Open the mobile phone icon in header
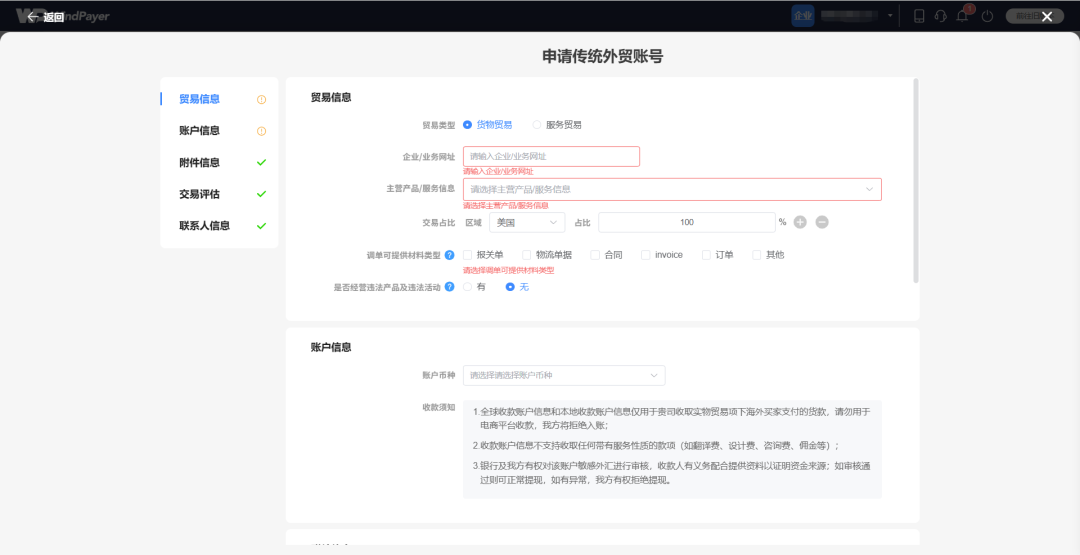The width and height of the screenshot is (1080, 555). (919, 16)
